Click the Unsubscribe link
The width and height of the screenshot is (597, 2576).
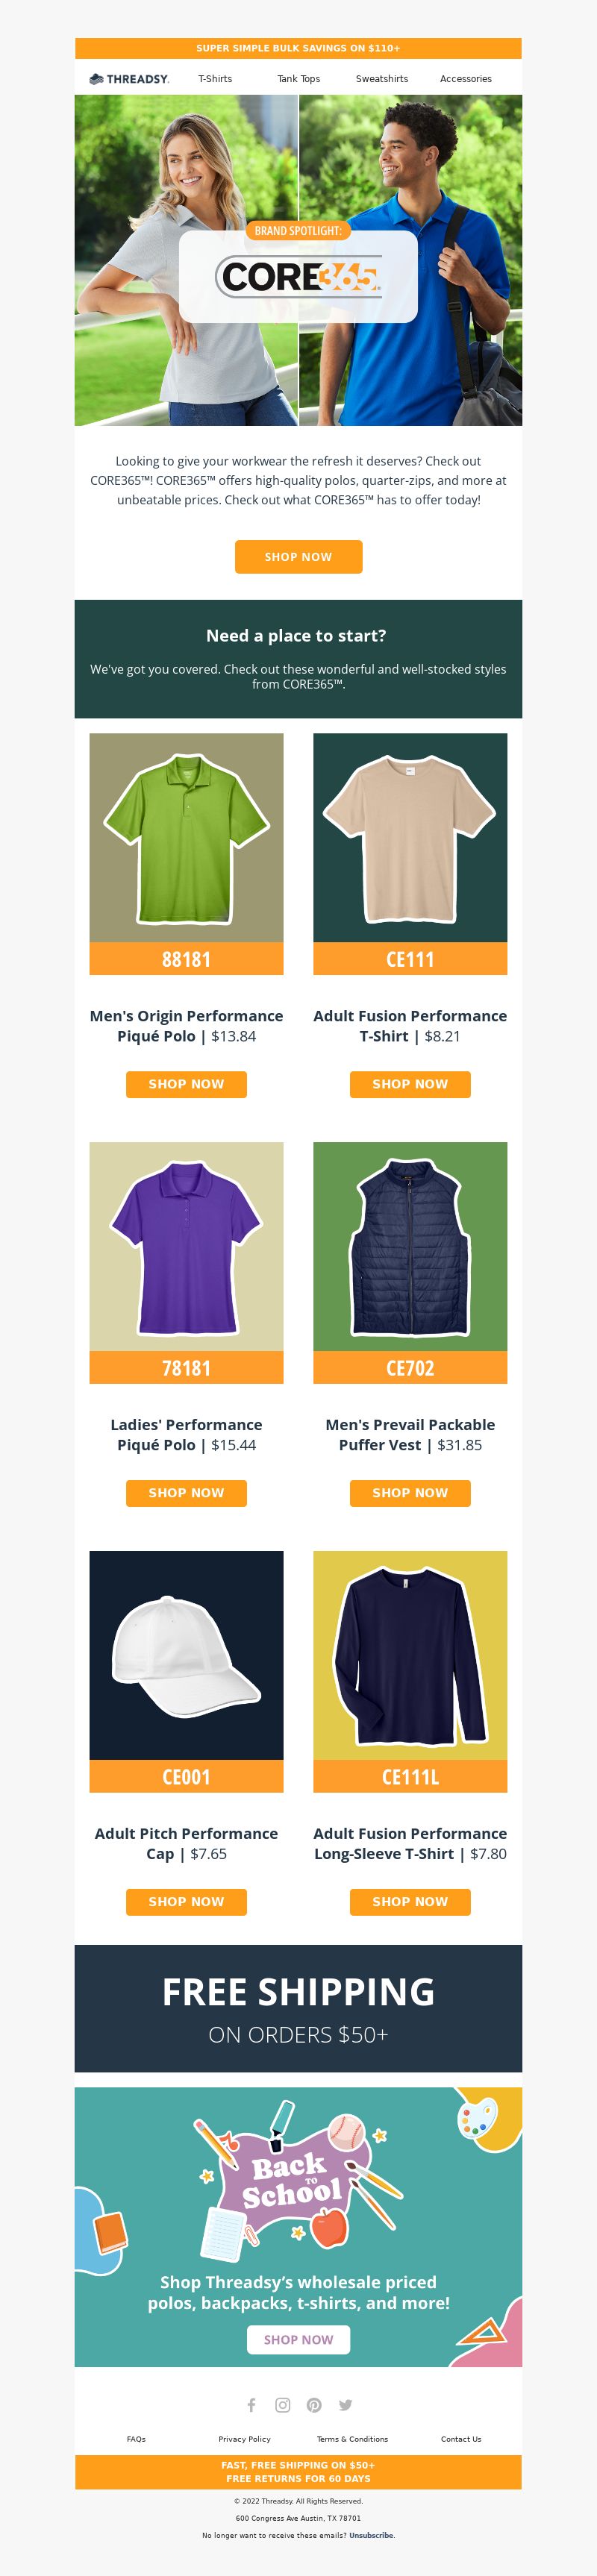coord(371,2535)
